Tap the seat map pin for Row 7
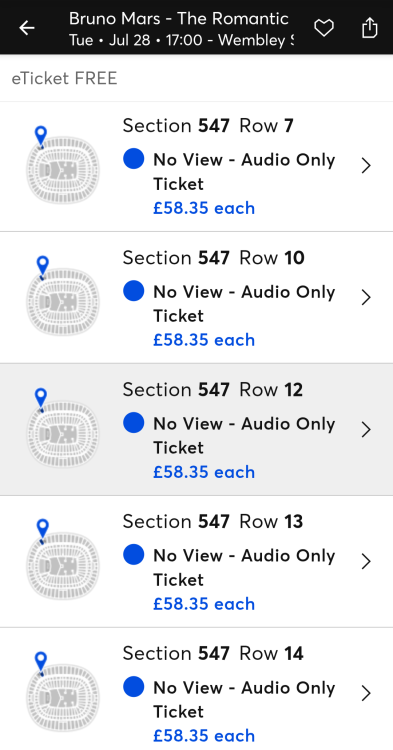393x750 pixels. pyautogui.click(x=41, y=136)
